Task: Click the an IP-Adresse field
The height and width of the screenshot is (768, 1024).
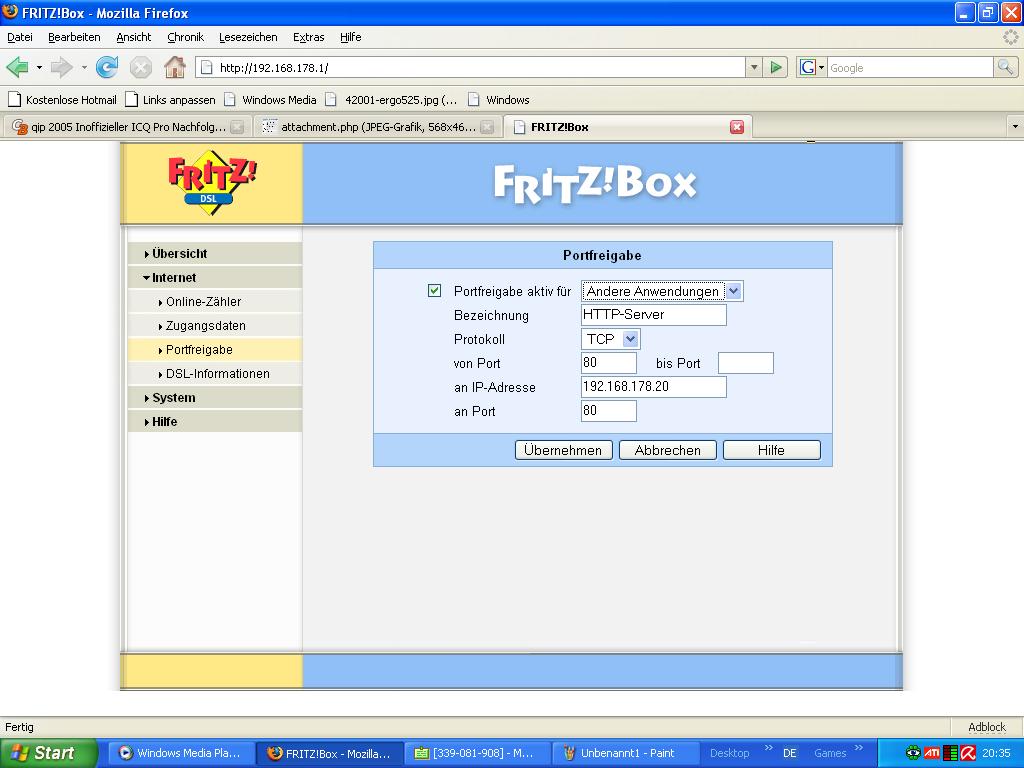Action: click(654, 387)
